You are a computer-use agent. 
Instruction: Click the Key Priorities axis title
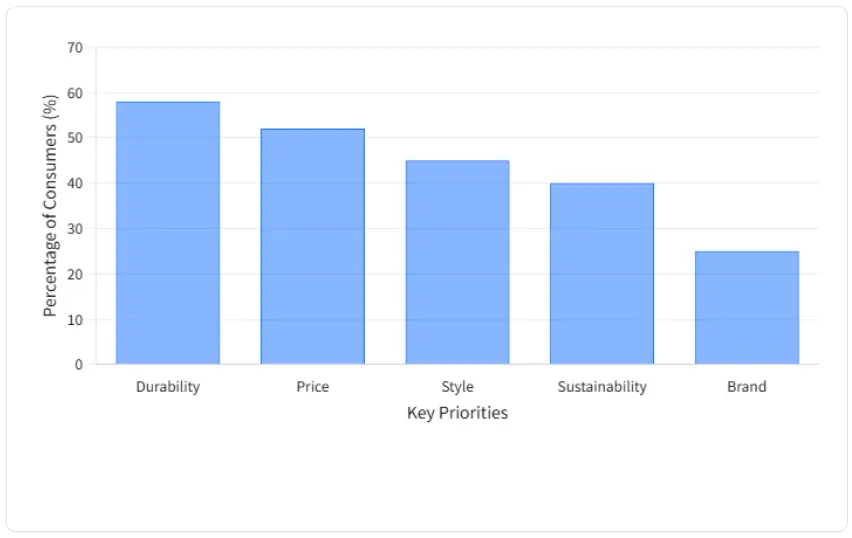pyautogui.click(x=457, y=413)
